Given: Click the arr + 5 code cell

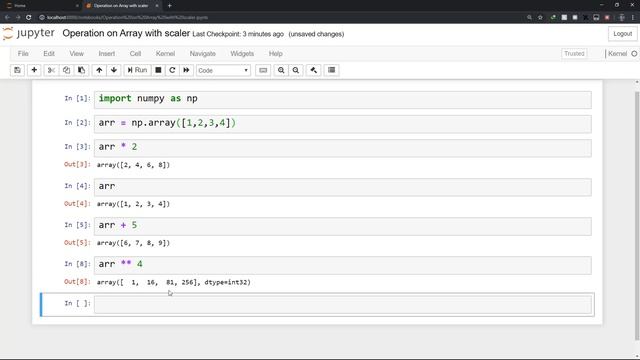Looking at the screenshot, I should point(343,226).
